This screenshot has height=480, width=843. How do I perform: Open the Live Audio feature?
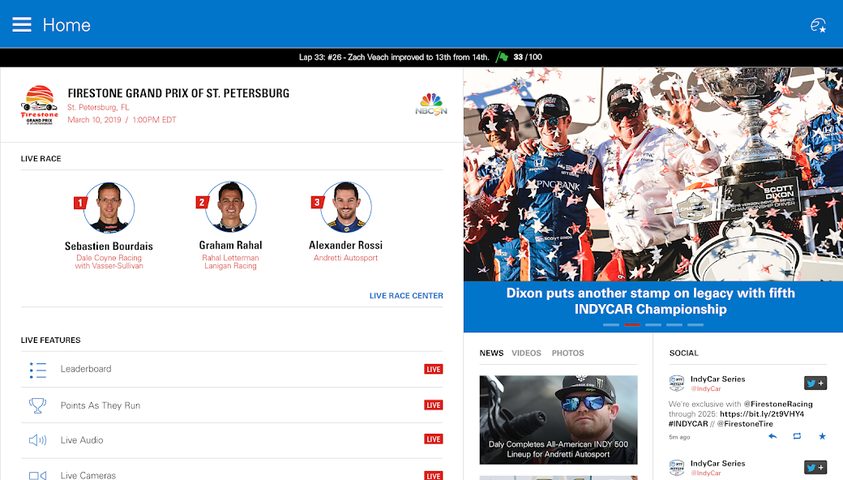[232, 440]
